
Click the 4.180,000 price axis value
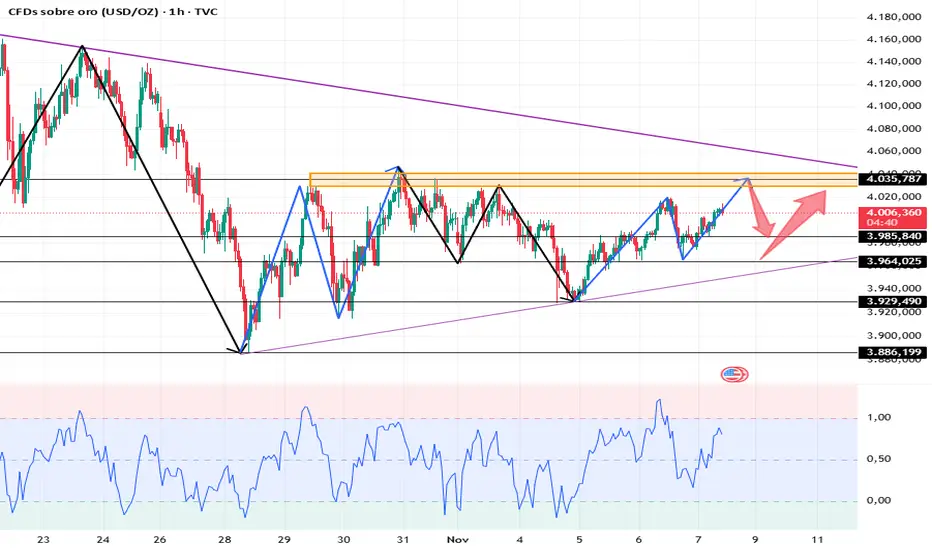click(x=894, y=17)
